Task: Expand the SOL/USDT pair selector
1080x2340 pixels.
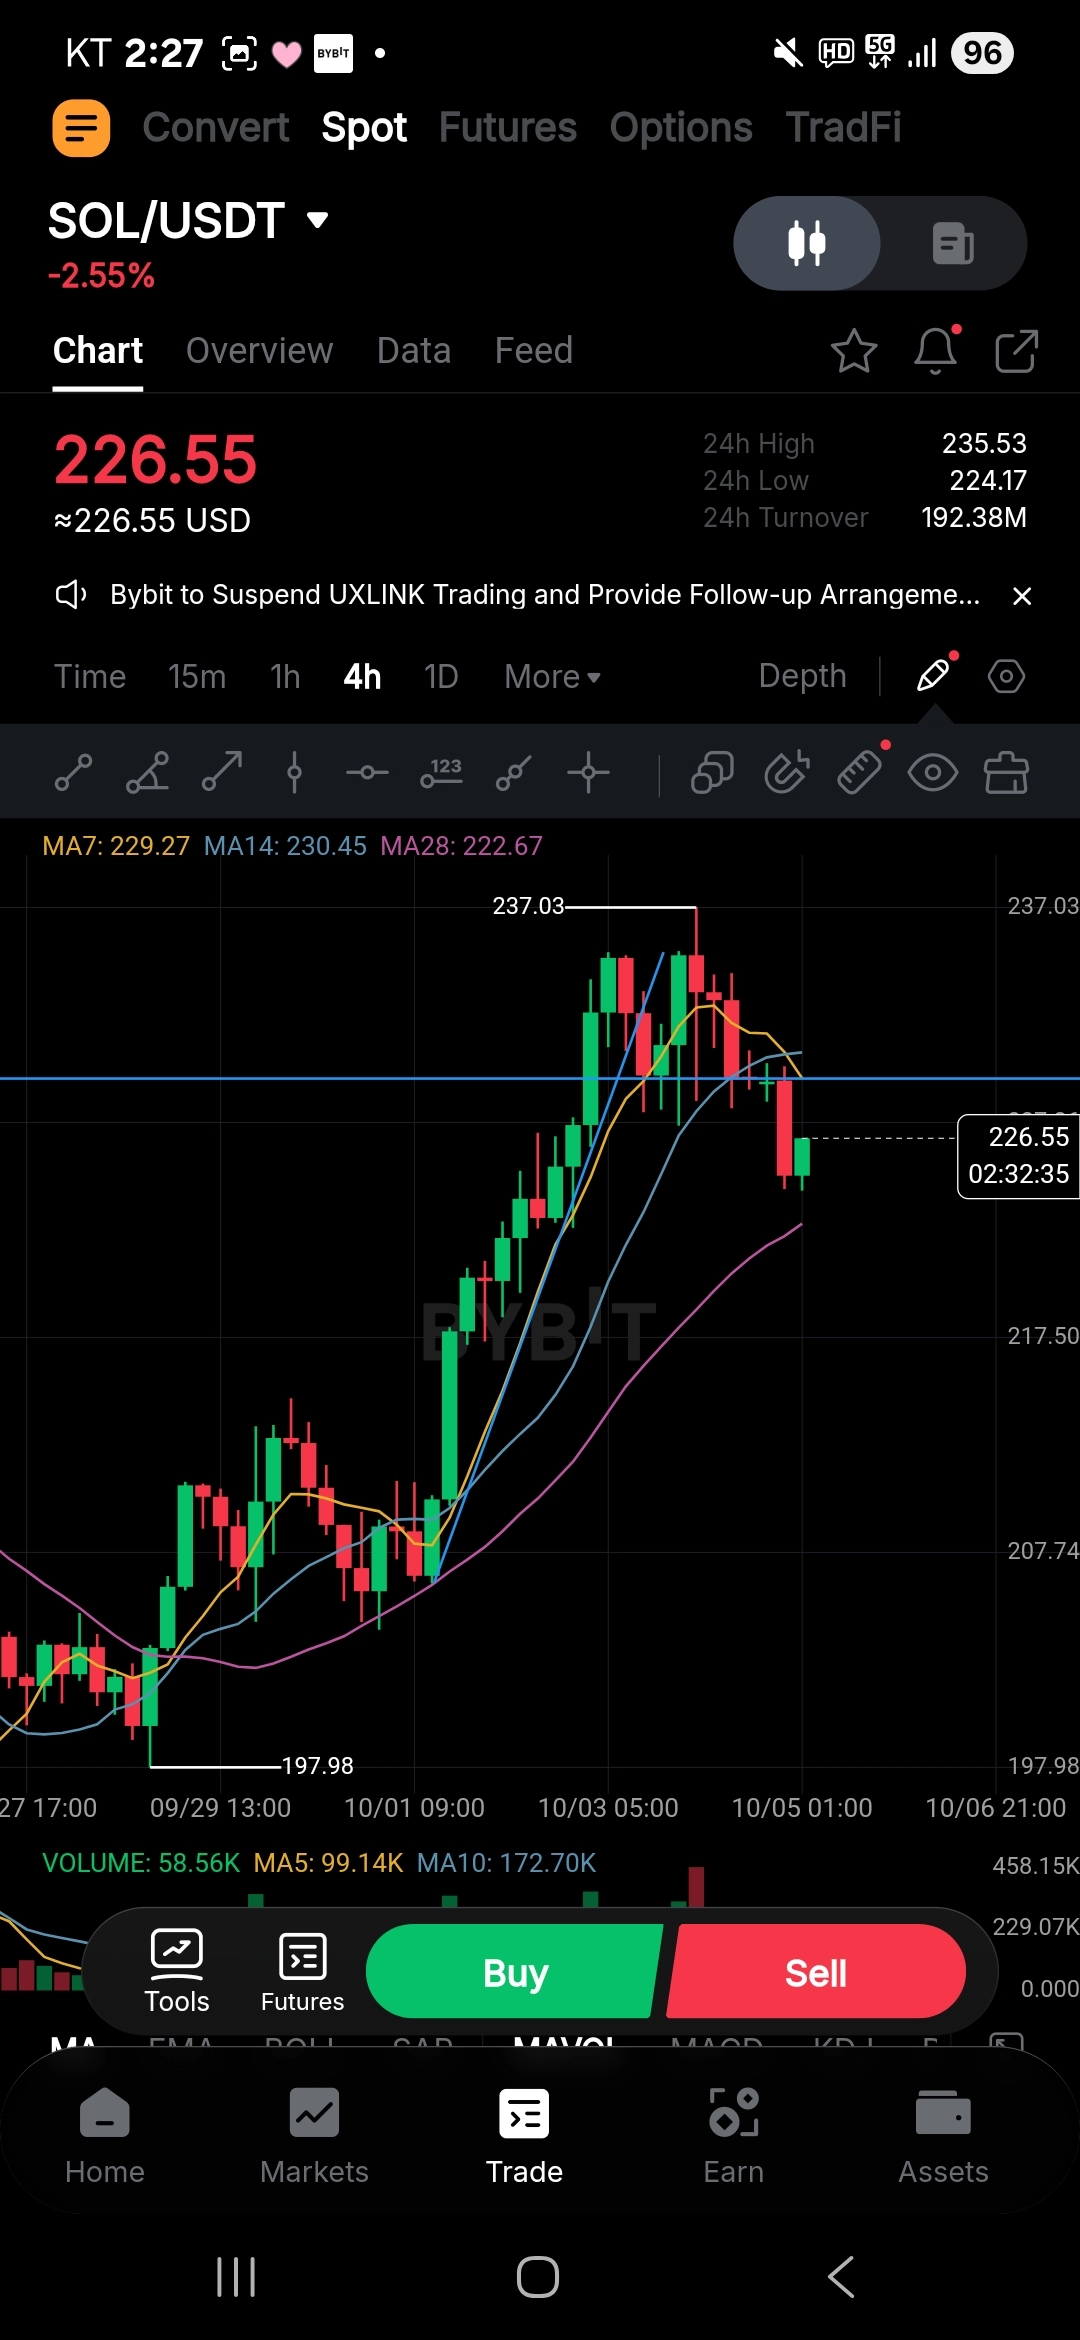Action: point(188,220)
